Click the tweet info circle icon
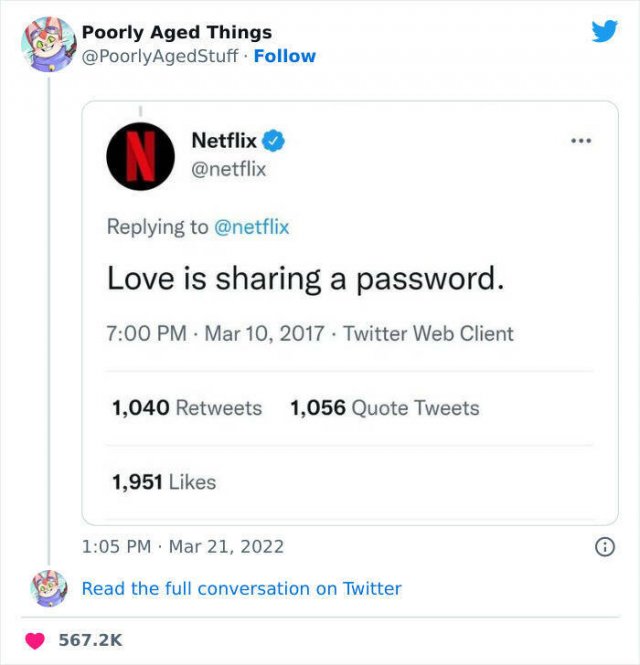The image size is (640, 665). coord(604,547)
